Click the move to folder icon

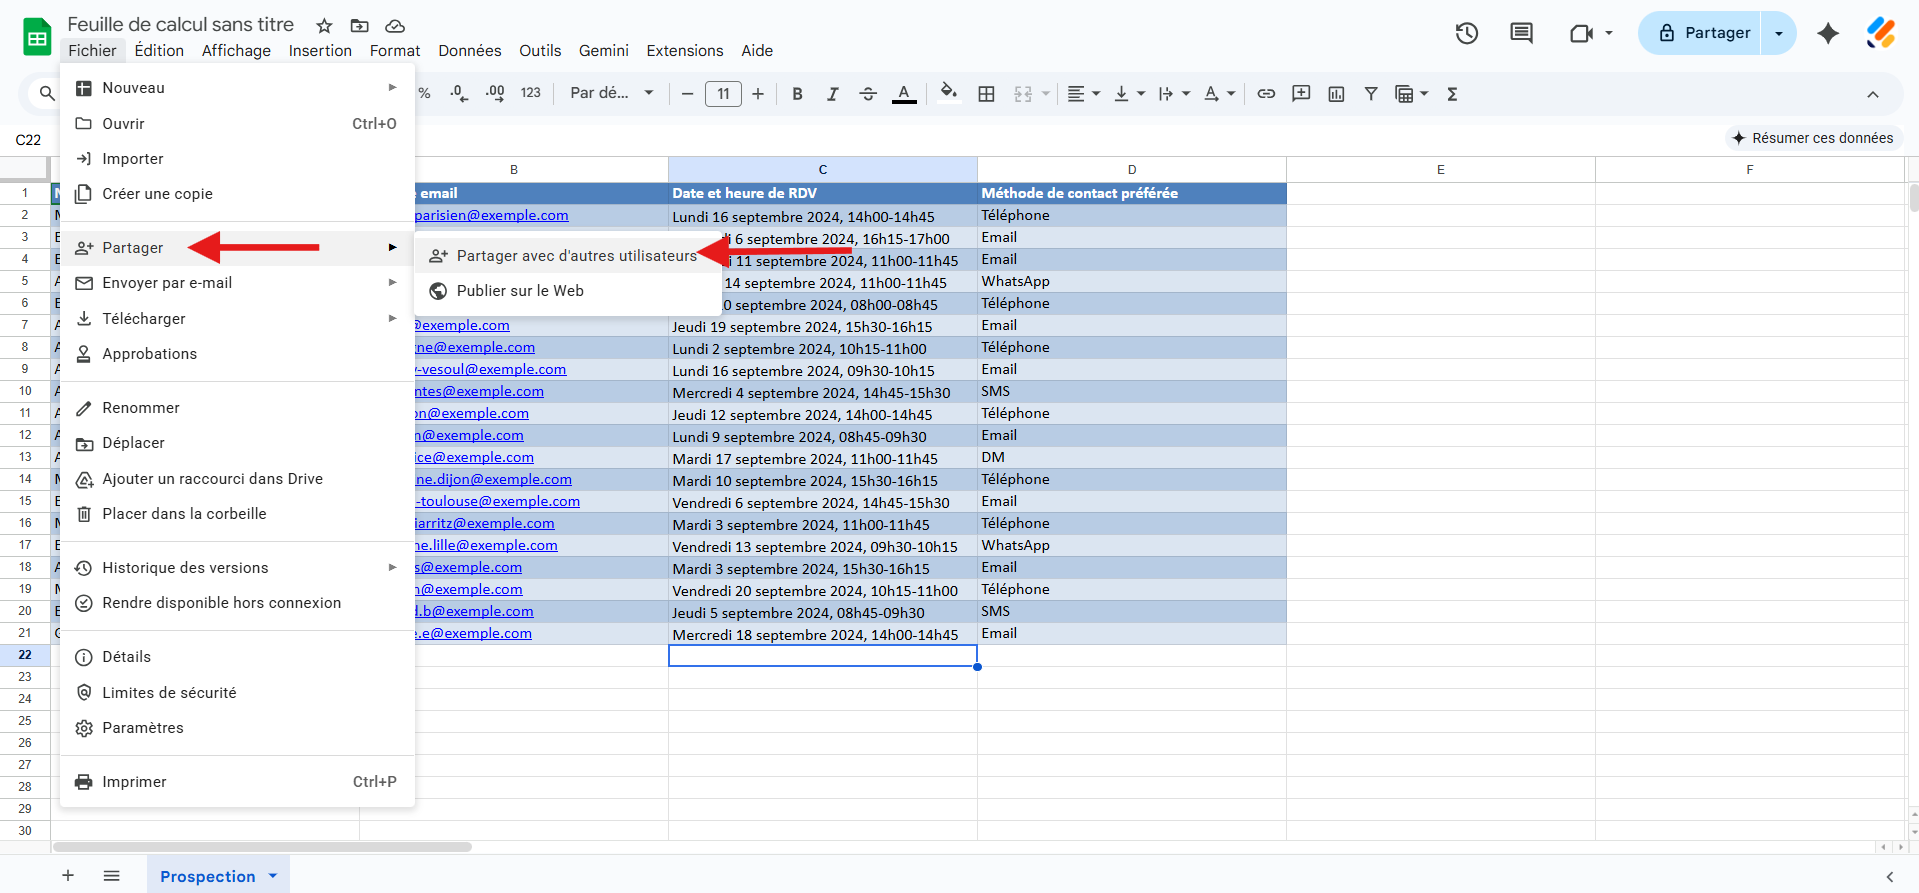coord(359,26)
